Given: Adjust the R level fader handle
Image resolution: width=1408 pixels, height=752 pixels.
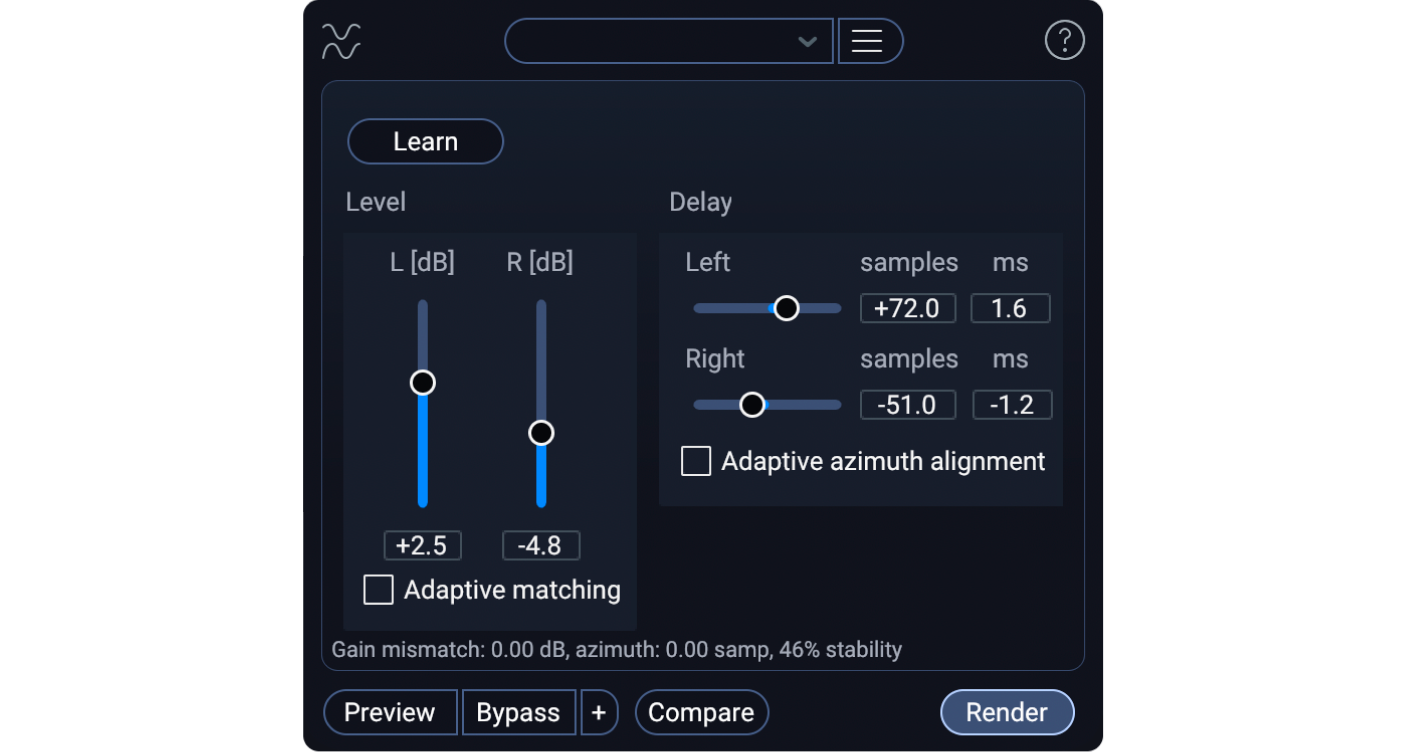Looking at the screenshot, I should pyautogui.click(x=541, y=432).
